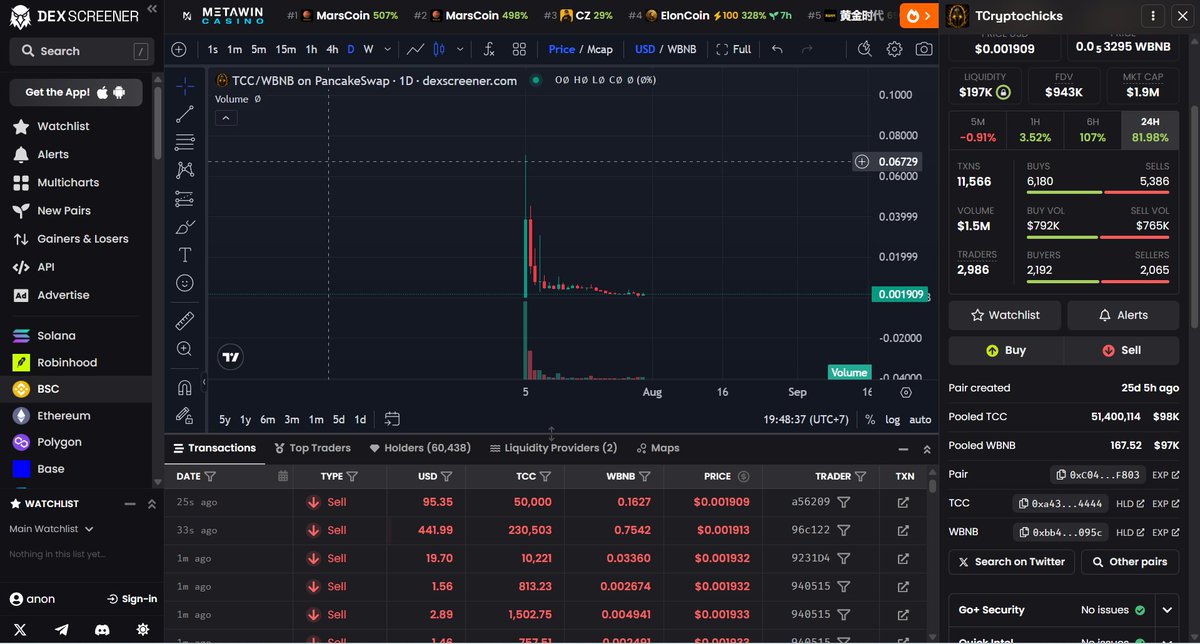This screenshot has width=1200, height=644.
Task: Select the 24H price change period
Action: coord(1150,129)
